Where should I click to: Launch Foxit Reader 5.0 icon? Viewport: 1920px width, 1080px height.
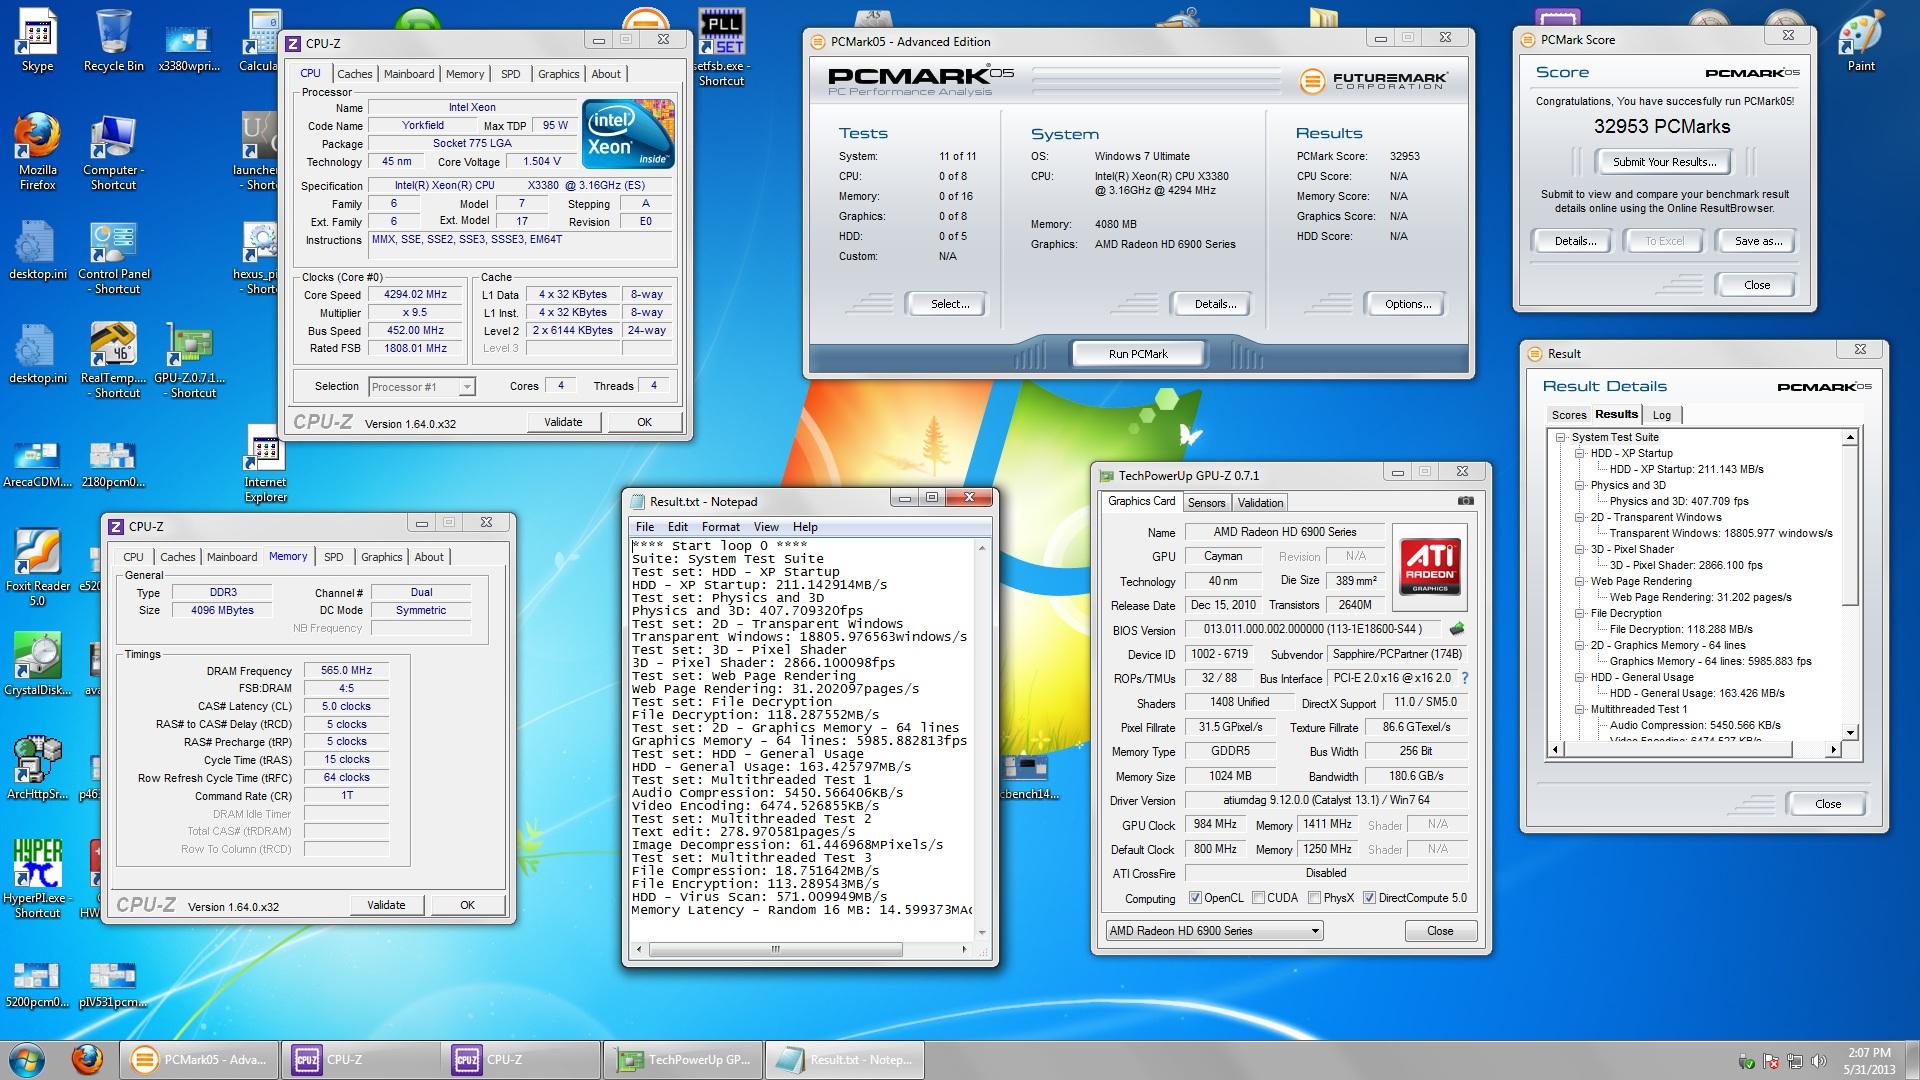(37, 567)
